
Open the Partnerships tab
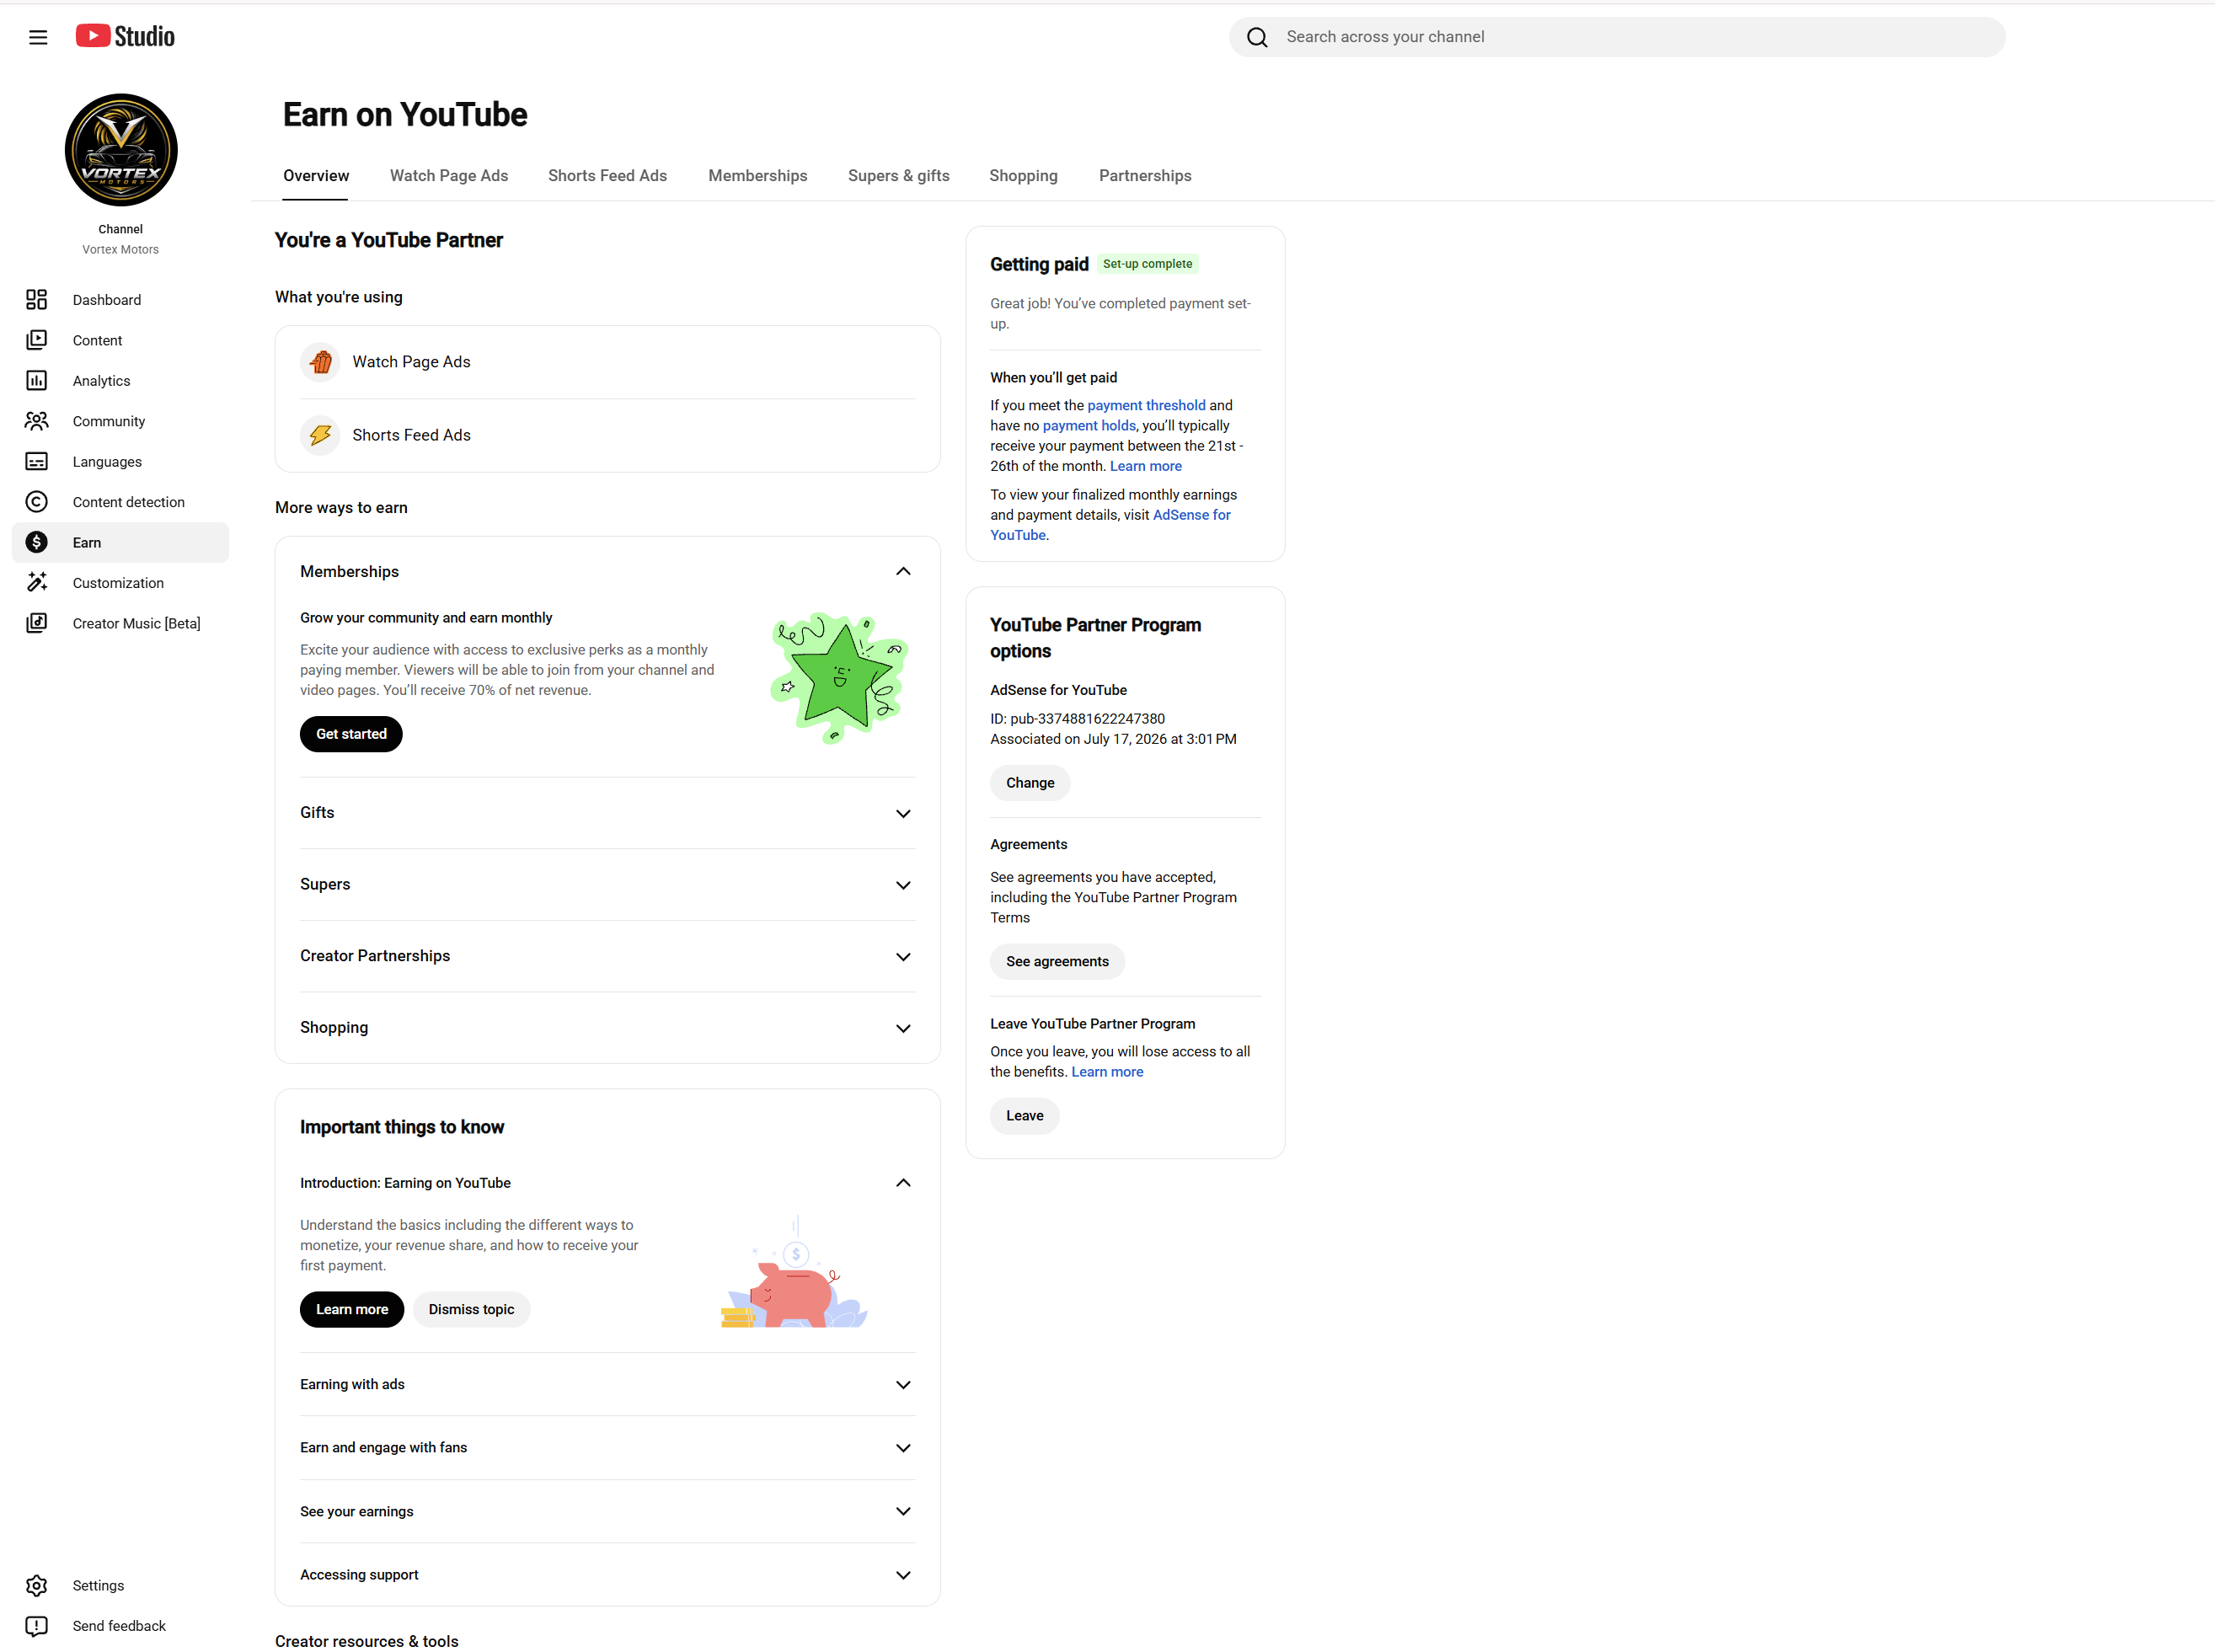tap(1145, 176)
